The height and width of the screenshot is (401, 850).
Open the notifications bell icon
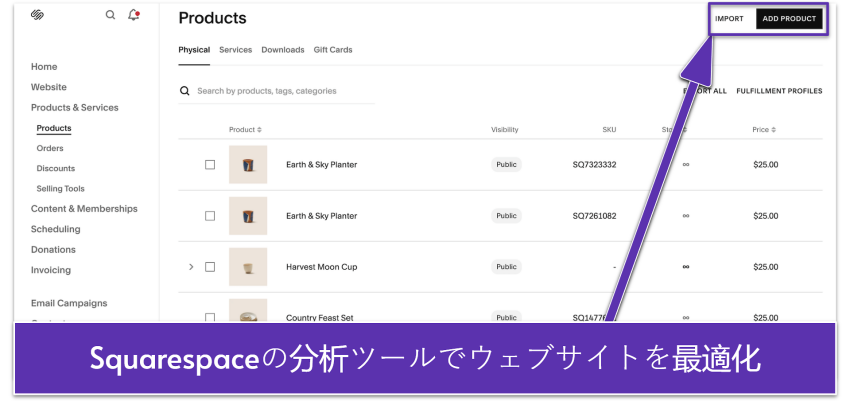click(133, 15)
